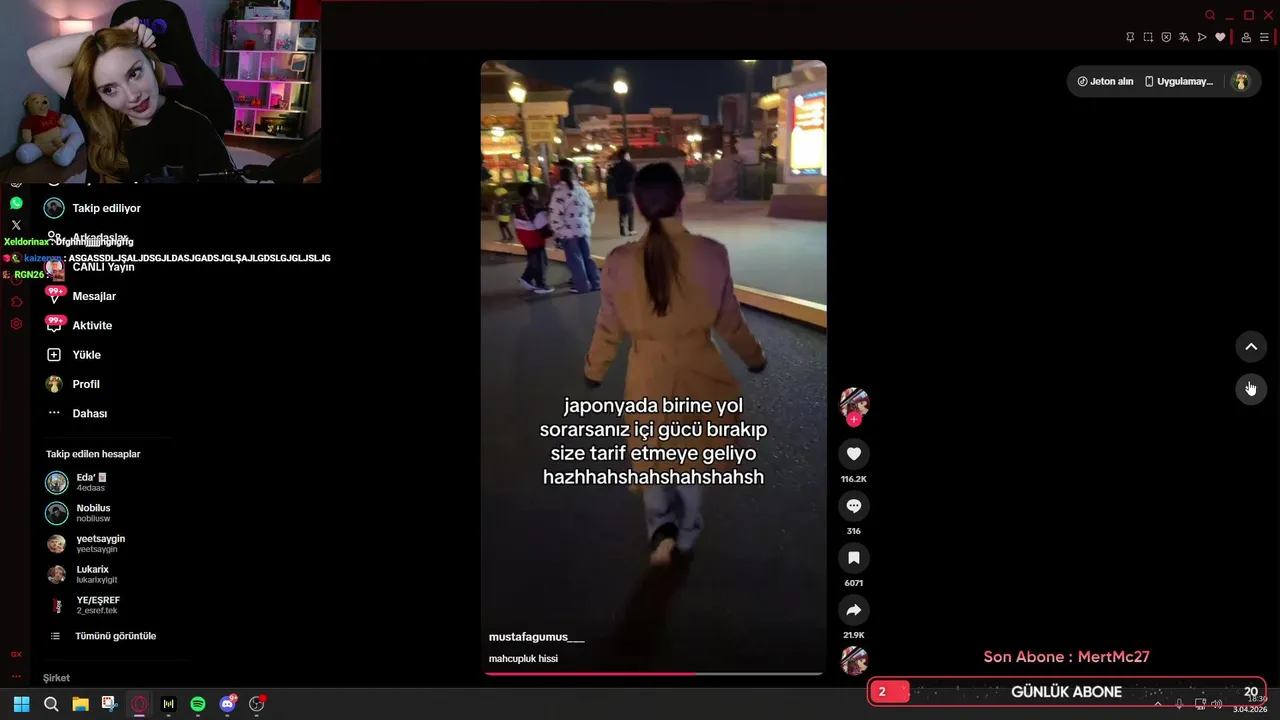
Task: Take a snapshot with the dashed-square icon
Action: (x=1148, y=37)
